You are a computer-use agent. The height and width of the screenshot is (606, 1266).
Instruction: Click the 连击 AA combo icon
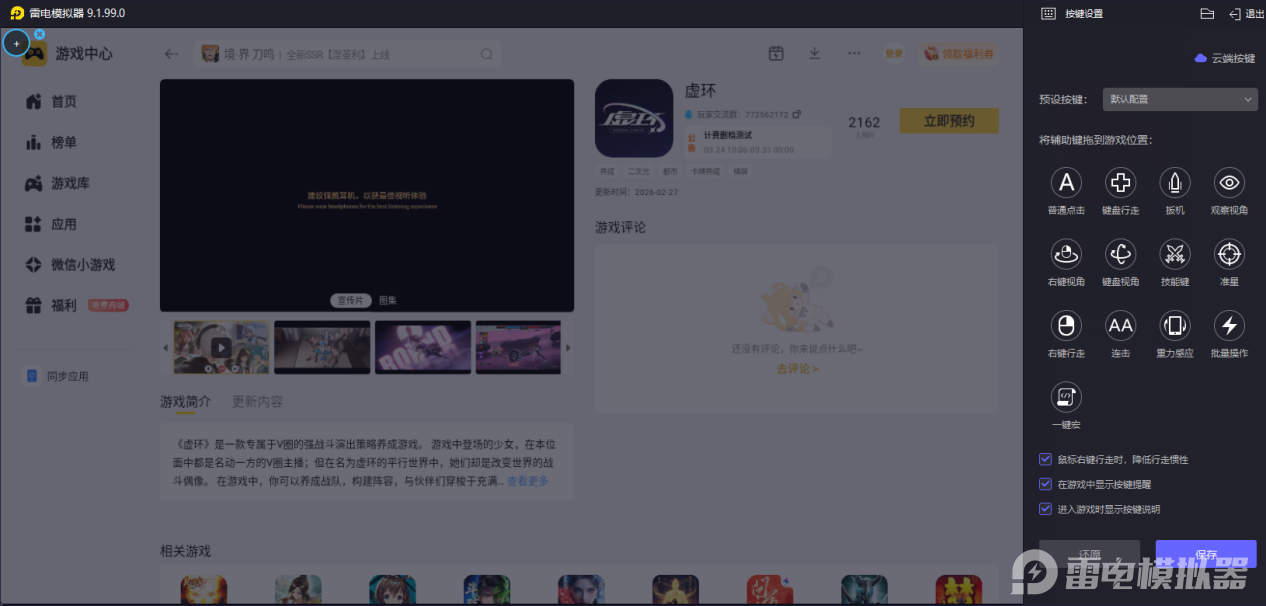[x=1120, y=325]
